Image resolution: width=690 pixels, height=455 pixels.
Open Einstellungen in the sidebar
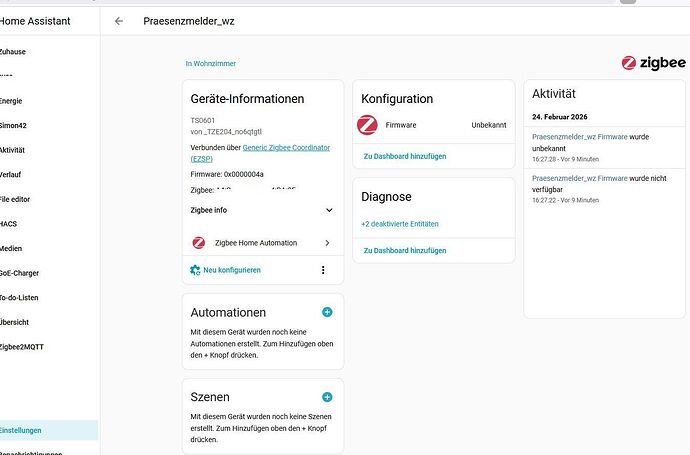pyautogui.click(x=20, y=430)
